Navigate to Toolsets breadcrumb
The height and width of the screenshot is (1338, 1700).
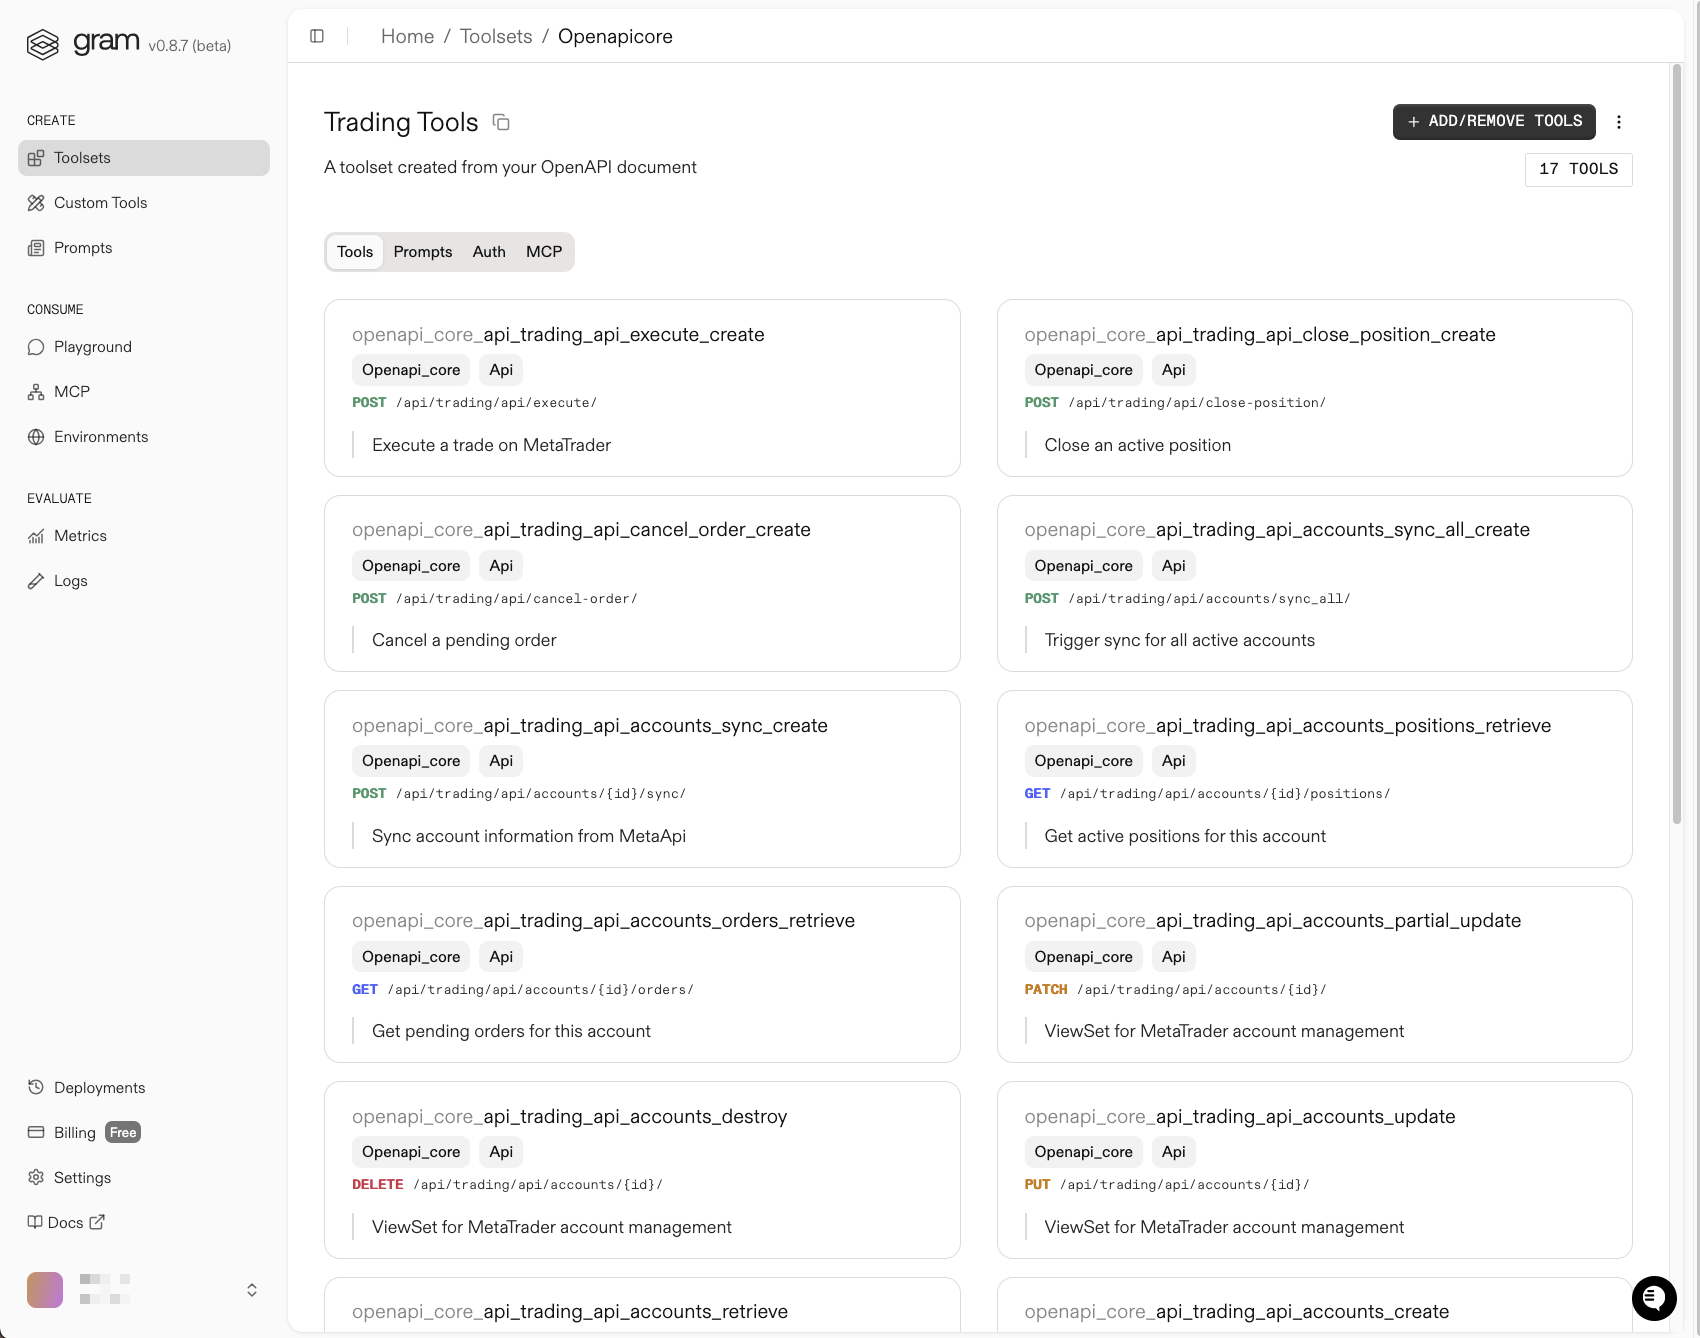pyautogui.click(x=496, y=36)
